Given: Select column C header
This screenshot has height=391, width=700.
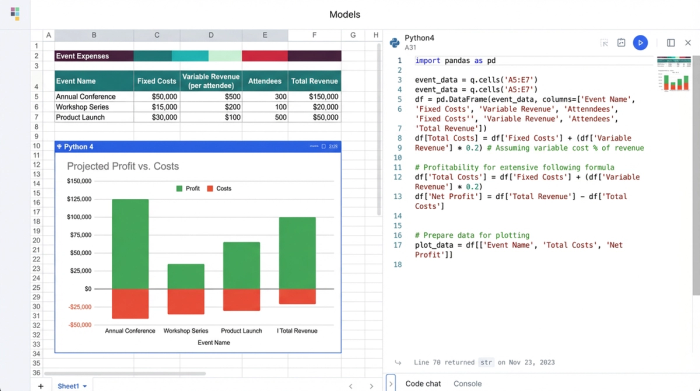Looking at the screenshot, I should pos(157,35).
